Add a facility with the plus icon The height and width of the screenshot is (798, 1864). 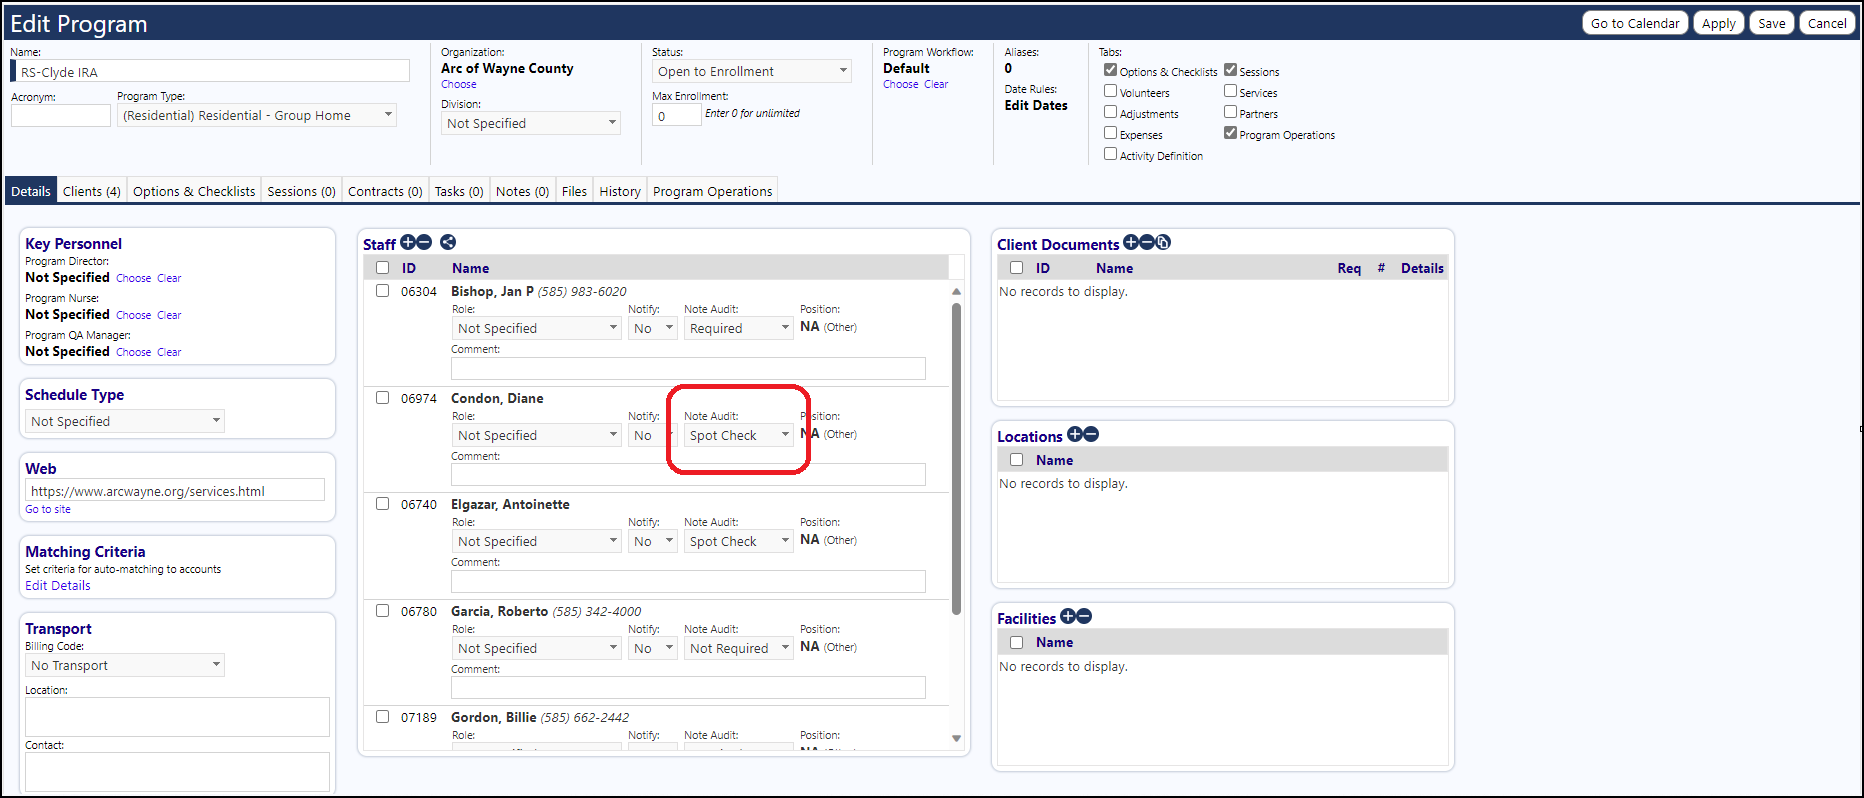[x=1068, y=616]
